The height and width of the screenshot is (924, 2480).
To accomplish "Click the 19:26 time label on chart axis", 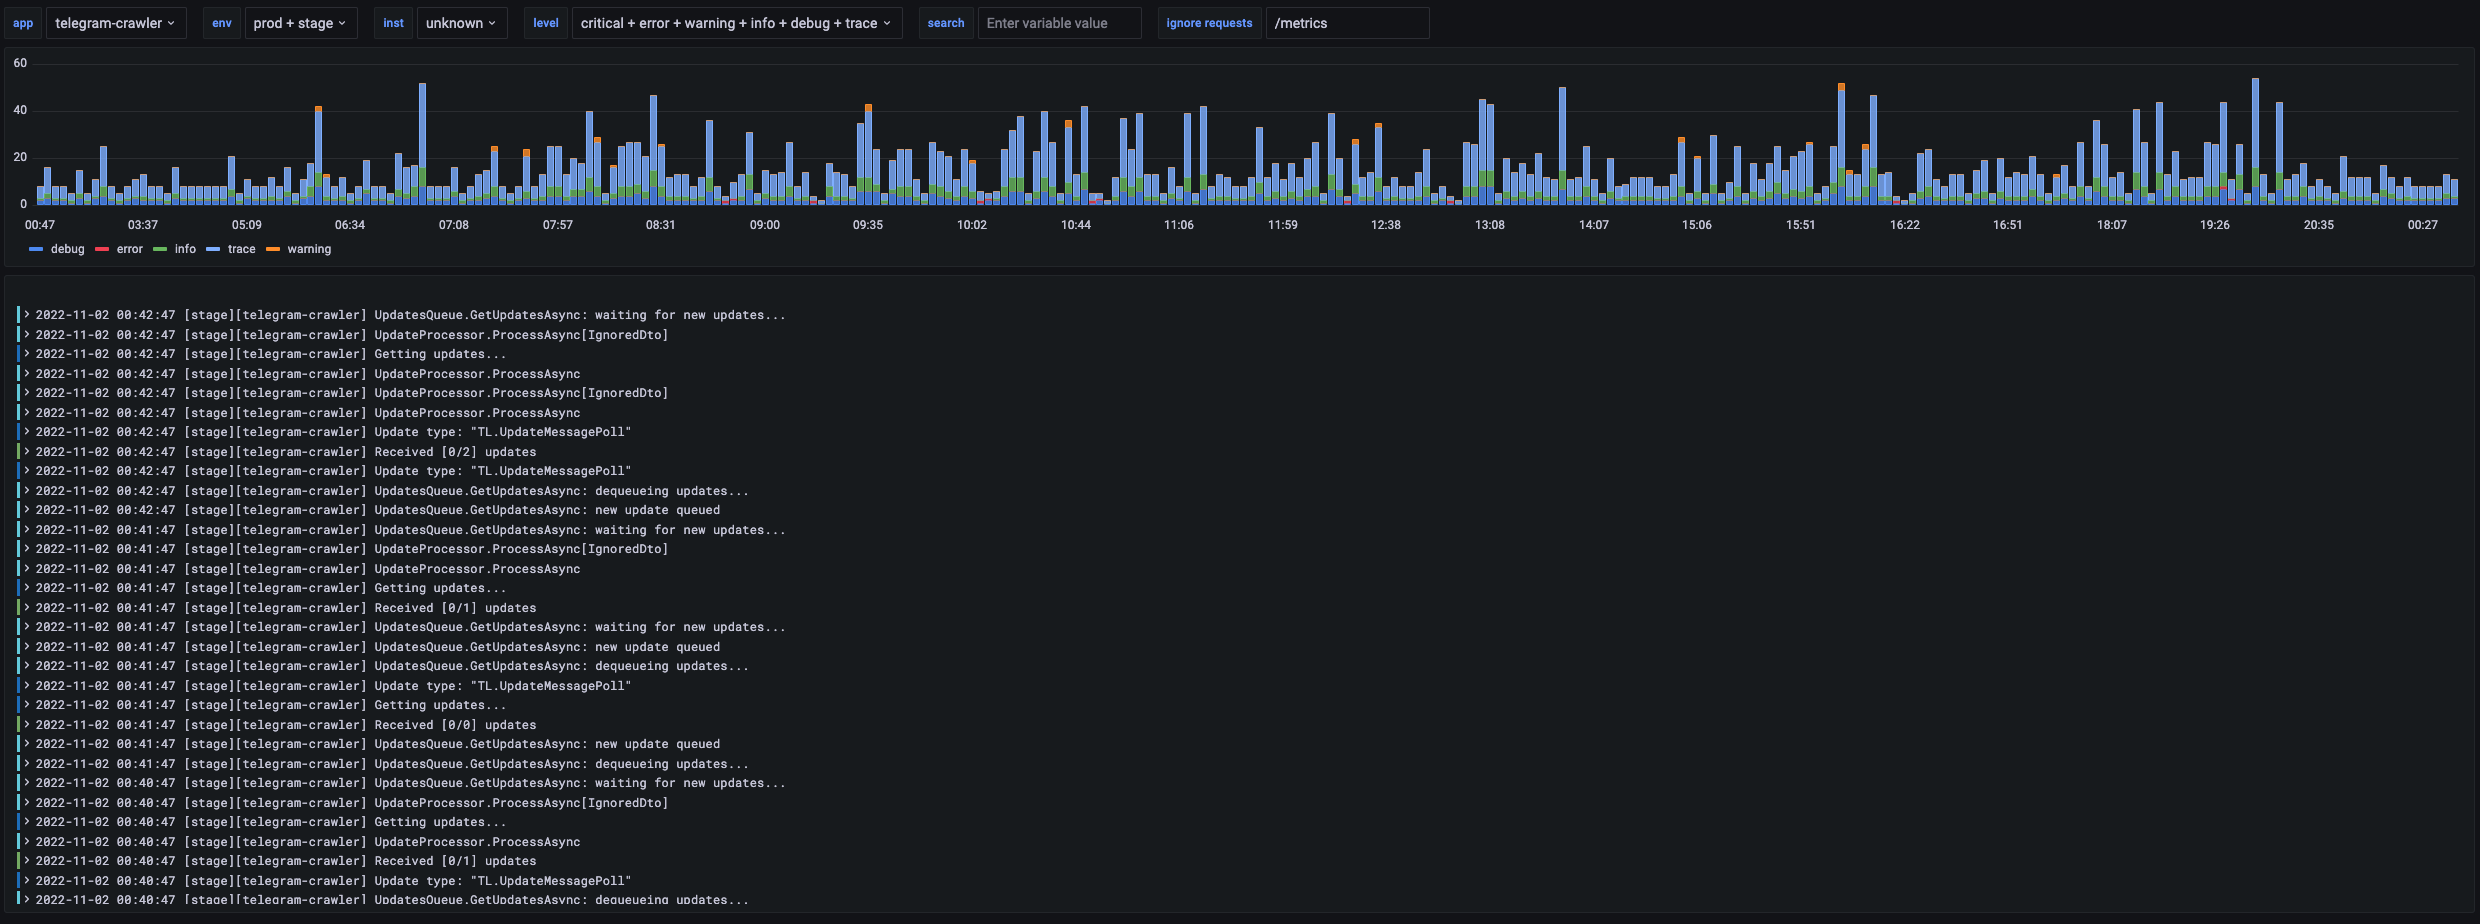I will tap(2215, 225).
